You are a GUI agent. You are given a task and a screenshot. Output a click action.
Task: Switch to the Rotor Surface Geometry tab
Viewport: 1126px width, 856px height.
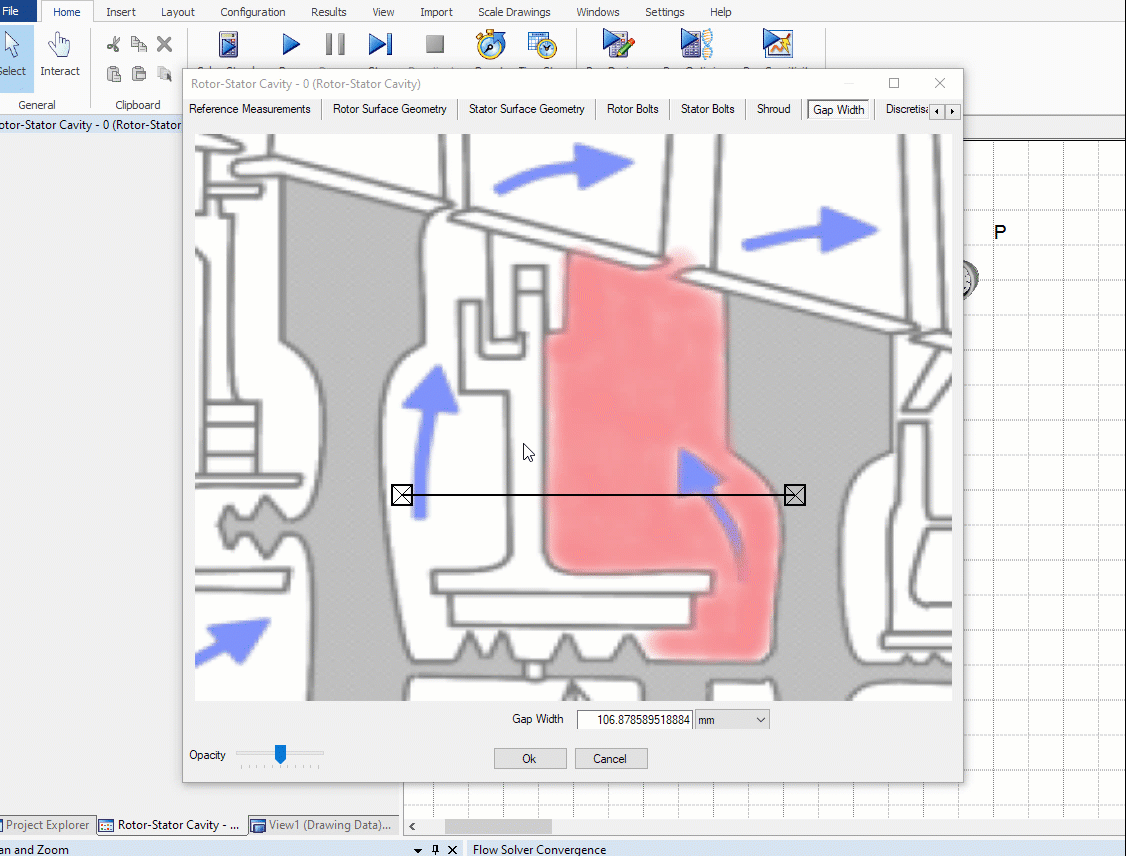pos(390,109)
